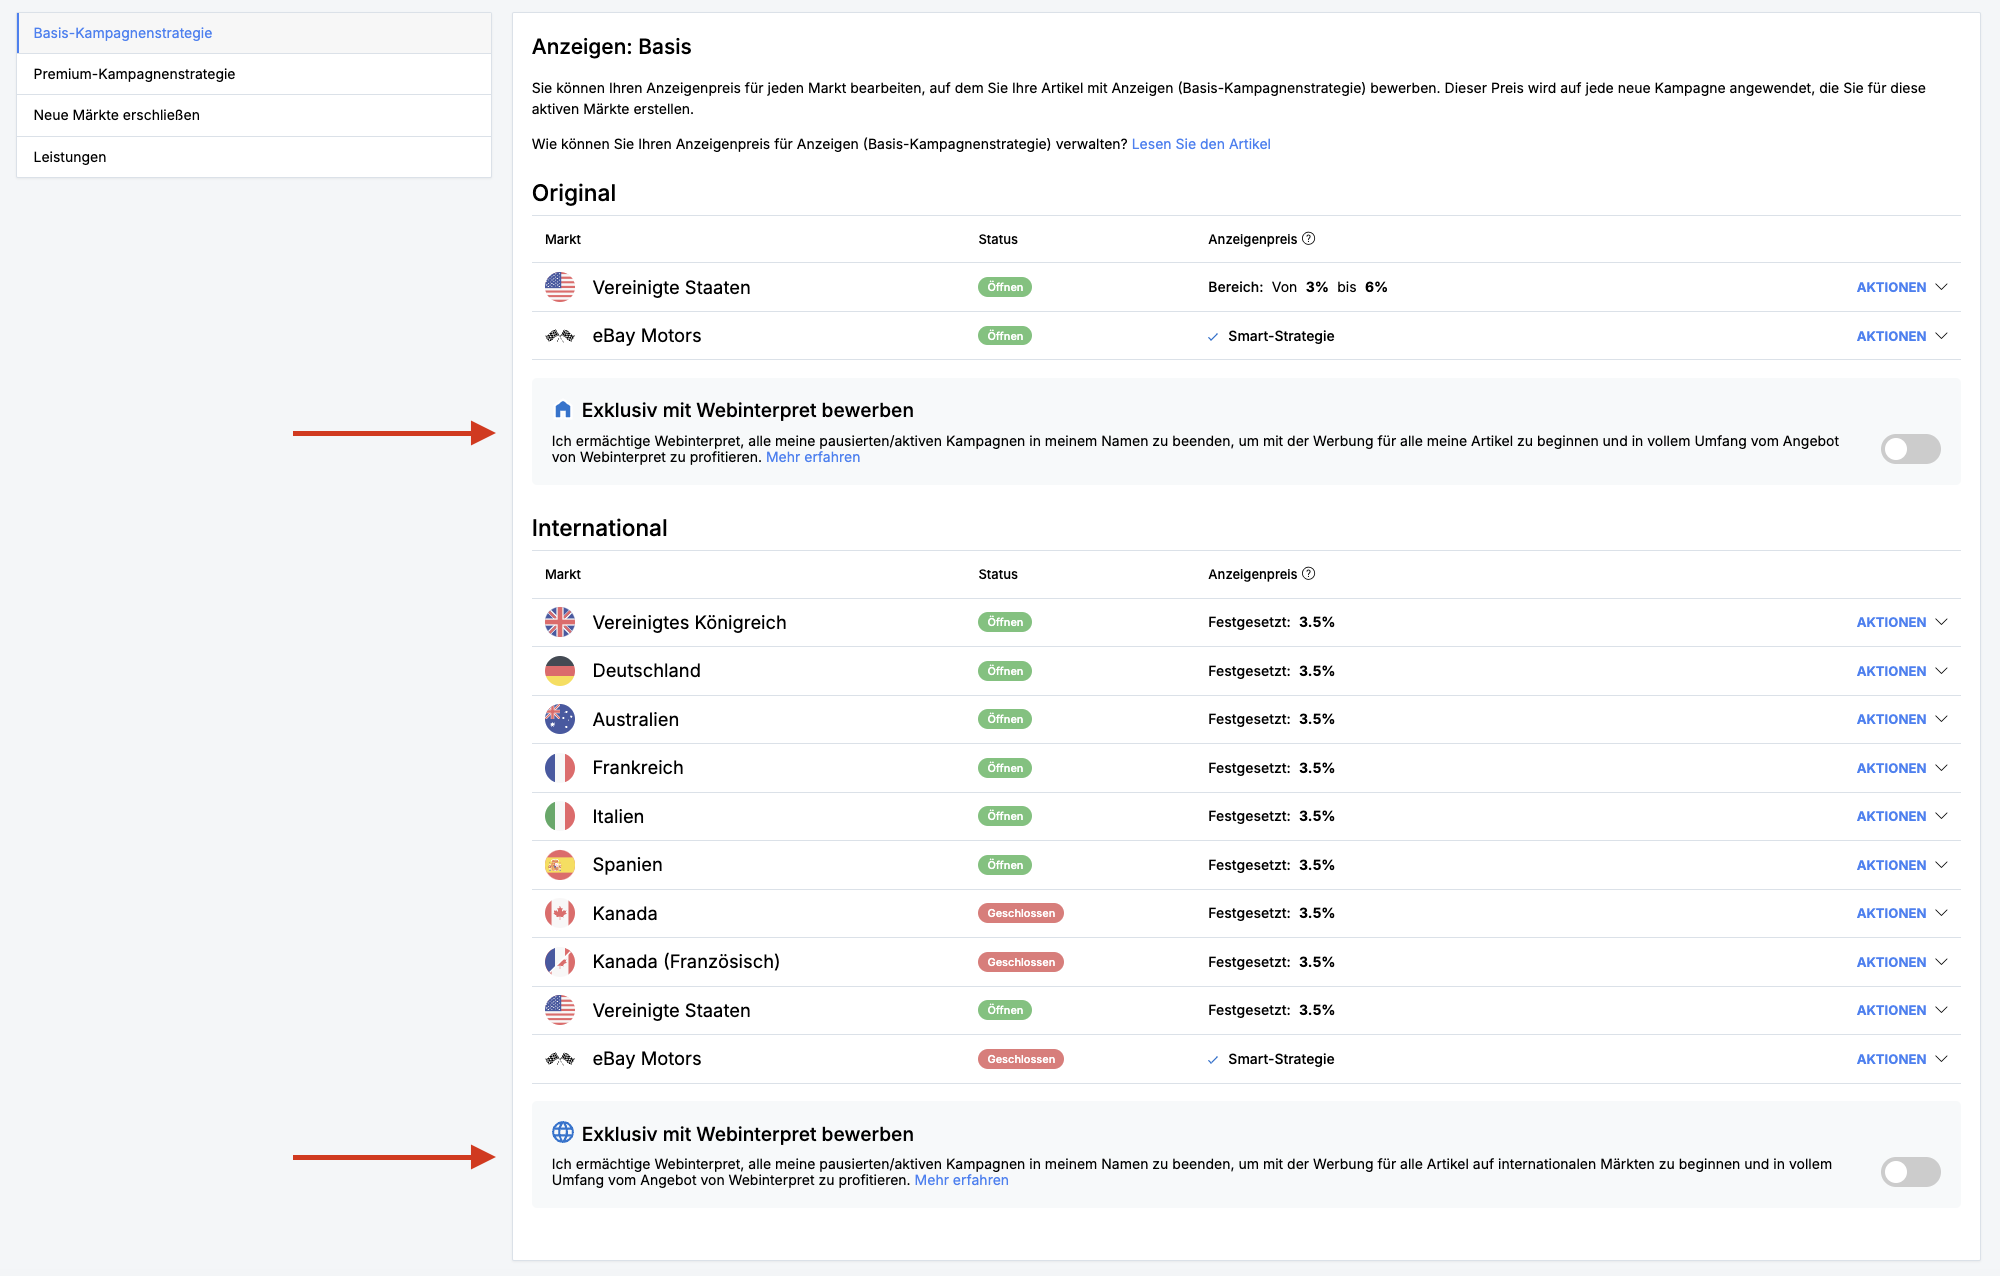Enable exclusive Webinterpret promotion toggle for International
Image resolution: width=2000 pixels, height=1276 pixels.
(1910, 1172)
